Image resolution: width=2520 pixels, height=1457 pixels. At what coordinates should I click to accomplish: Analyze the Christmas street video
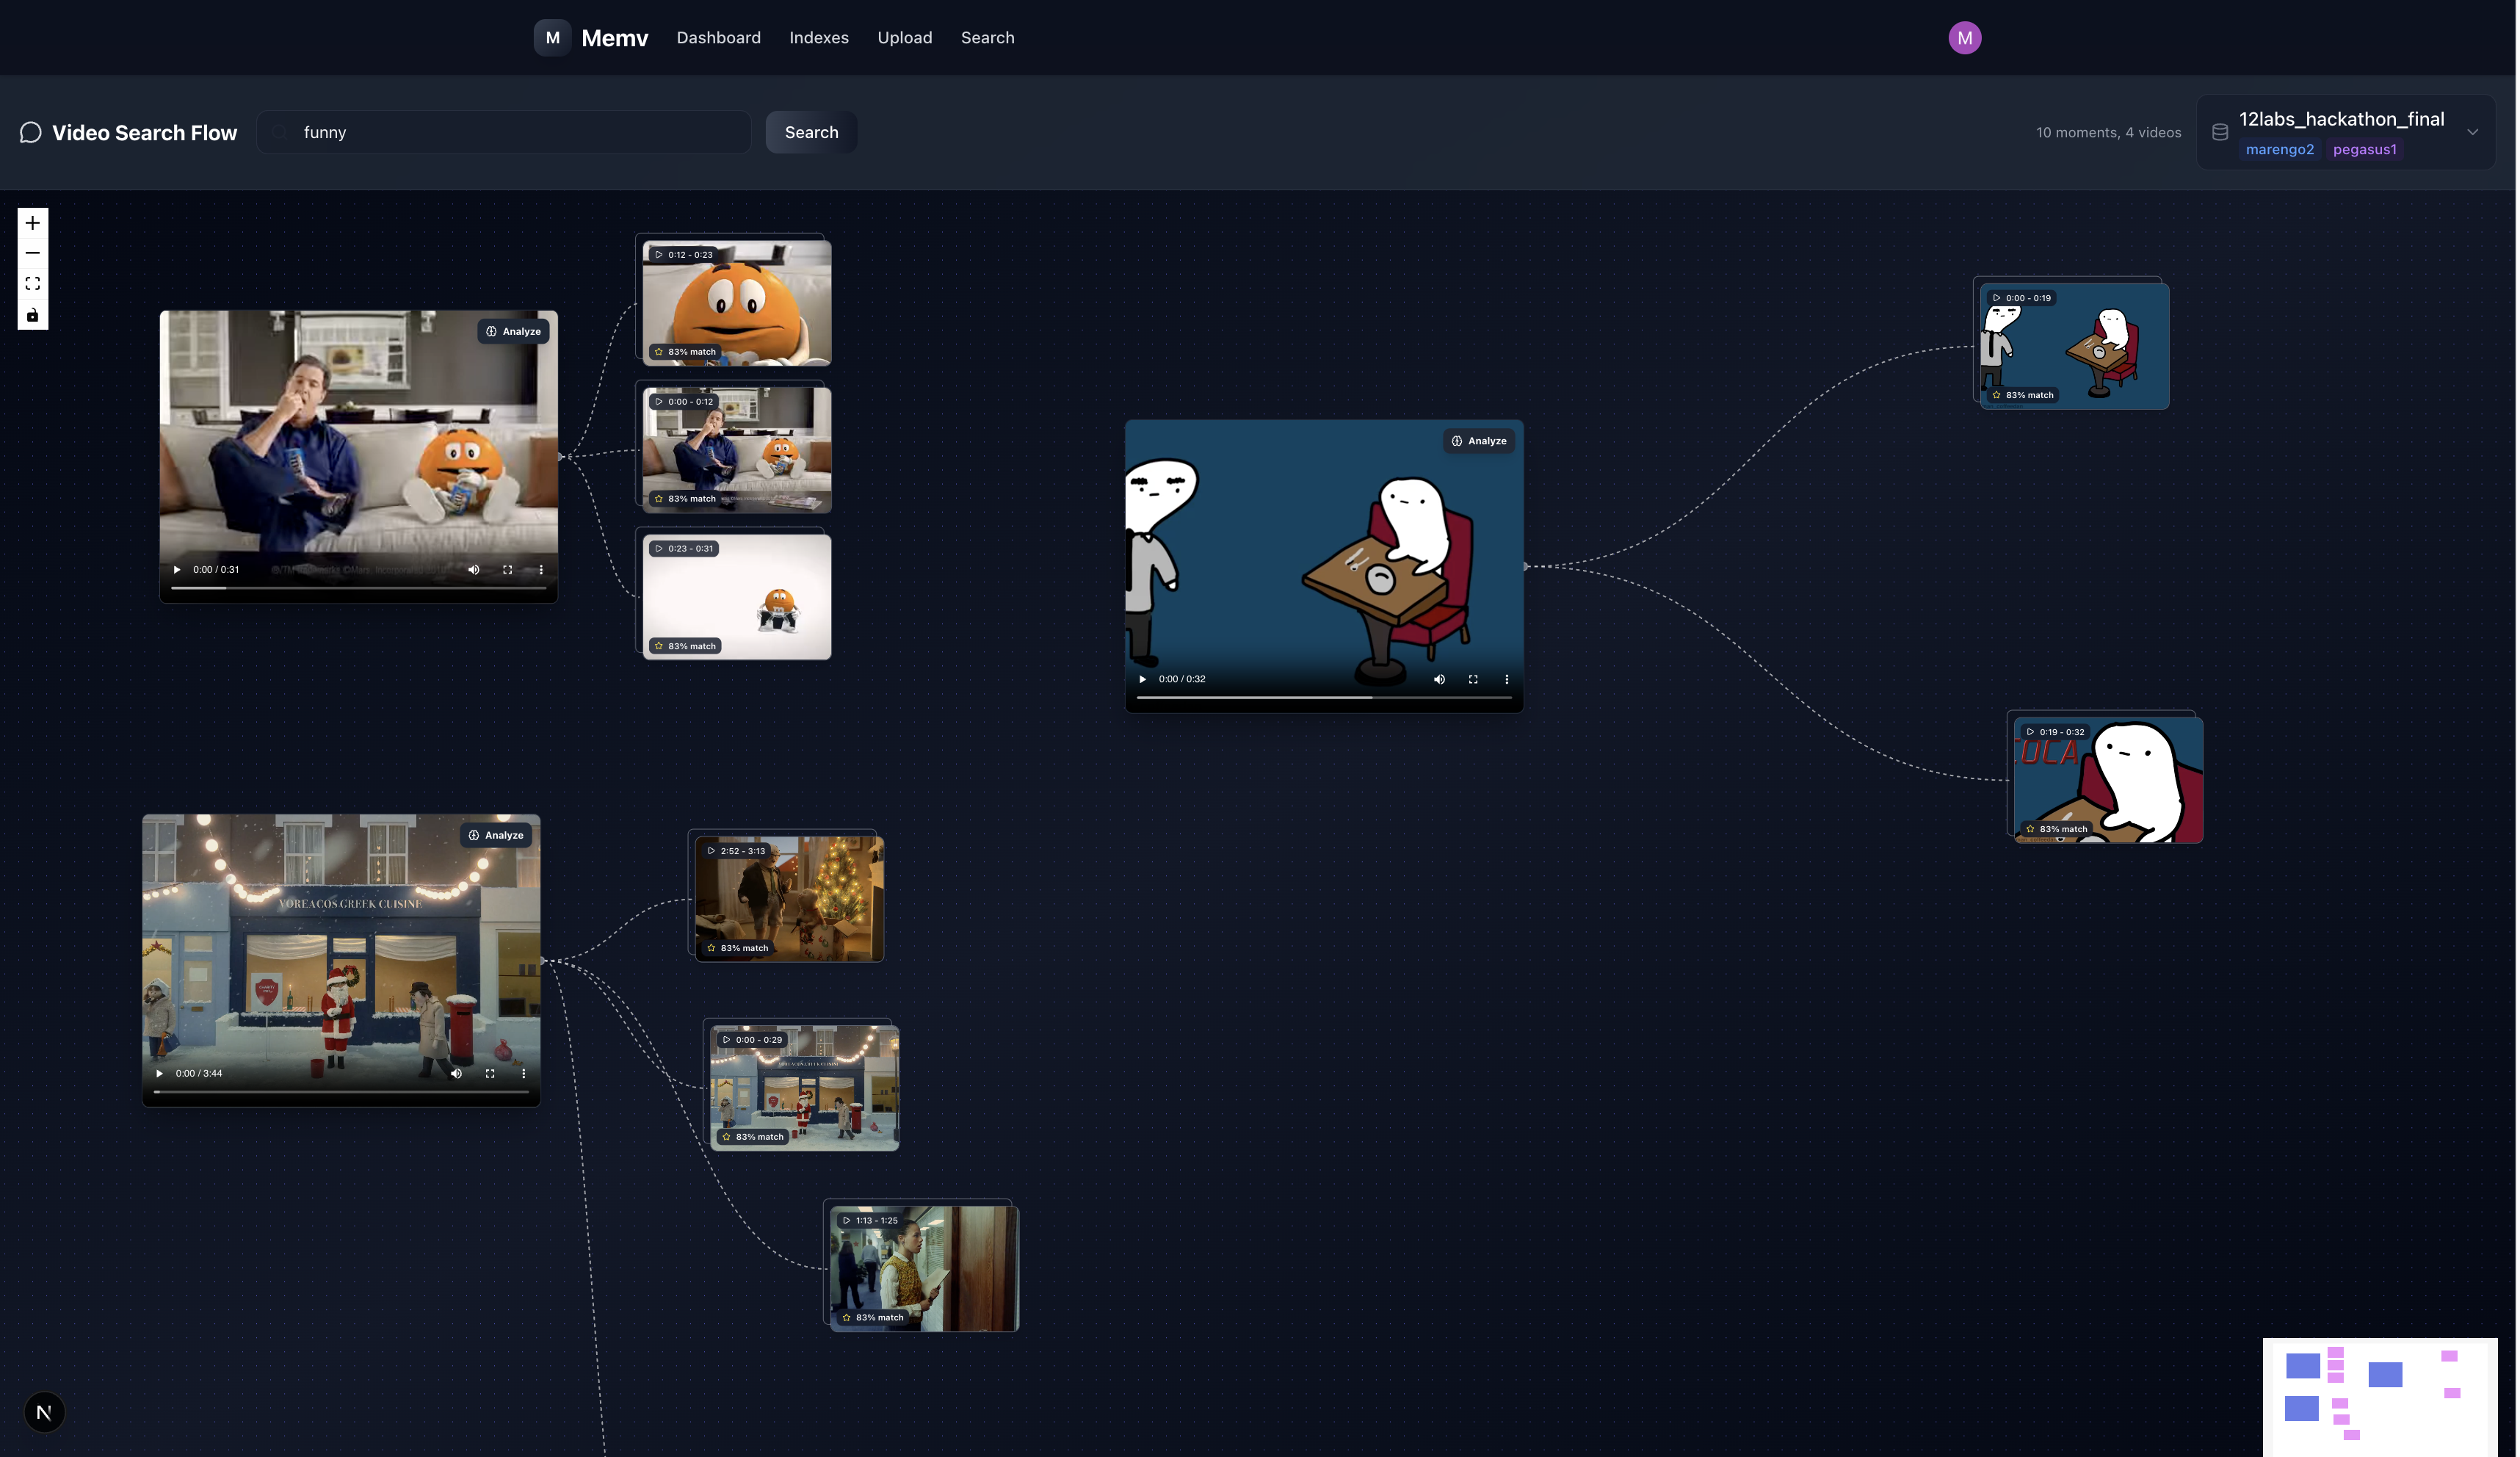click(x=496, y=835)
